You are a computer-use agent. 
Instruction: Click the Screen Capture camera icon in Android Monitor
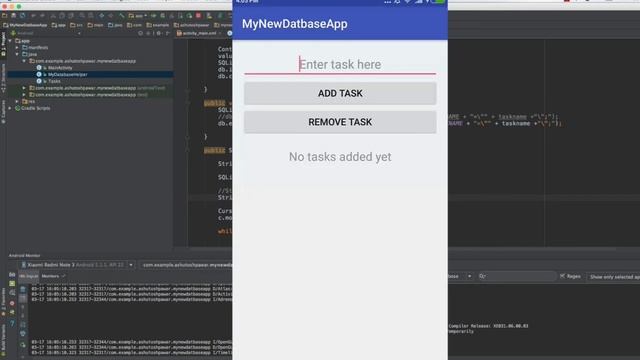(12, 274)
